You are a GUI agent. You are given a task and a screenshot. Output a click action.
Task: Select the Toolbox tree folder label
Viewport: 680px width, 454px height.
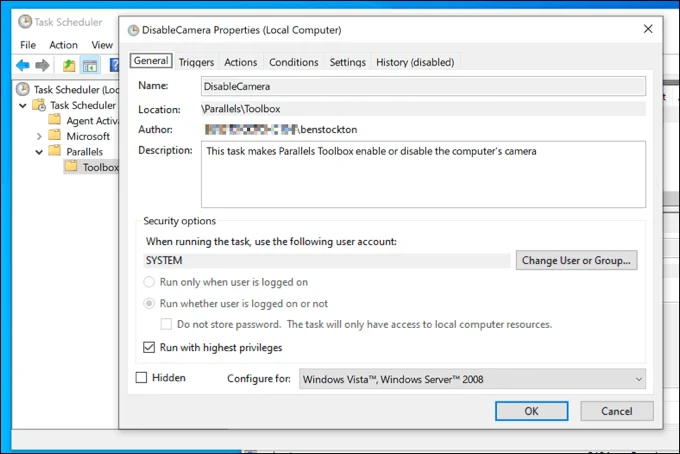pyautogui.click(x=101, y=167)
